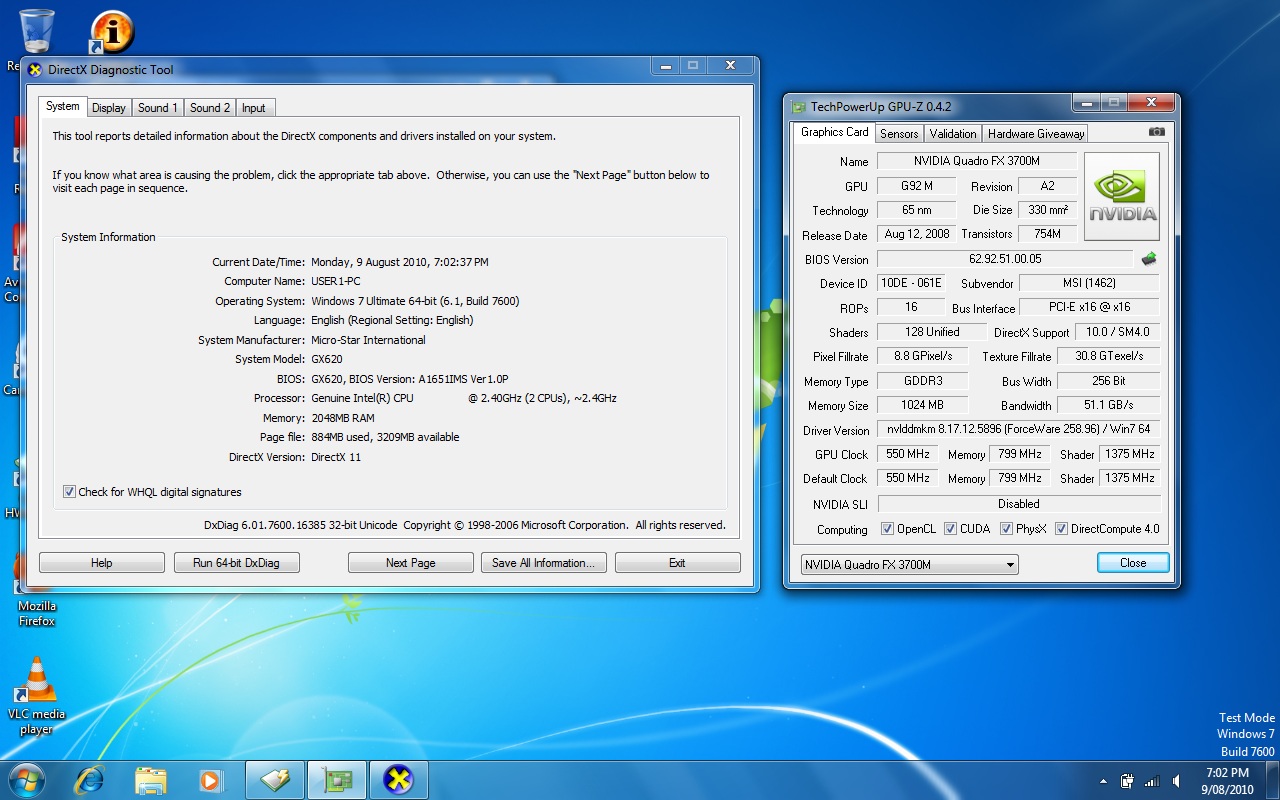Screen dimensions: 1280x800
Task: Click the BIOS Version field 62.92.51.00.05
Action: tap(1005, 259)
